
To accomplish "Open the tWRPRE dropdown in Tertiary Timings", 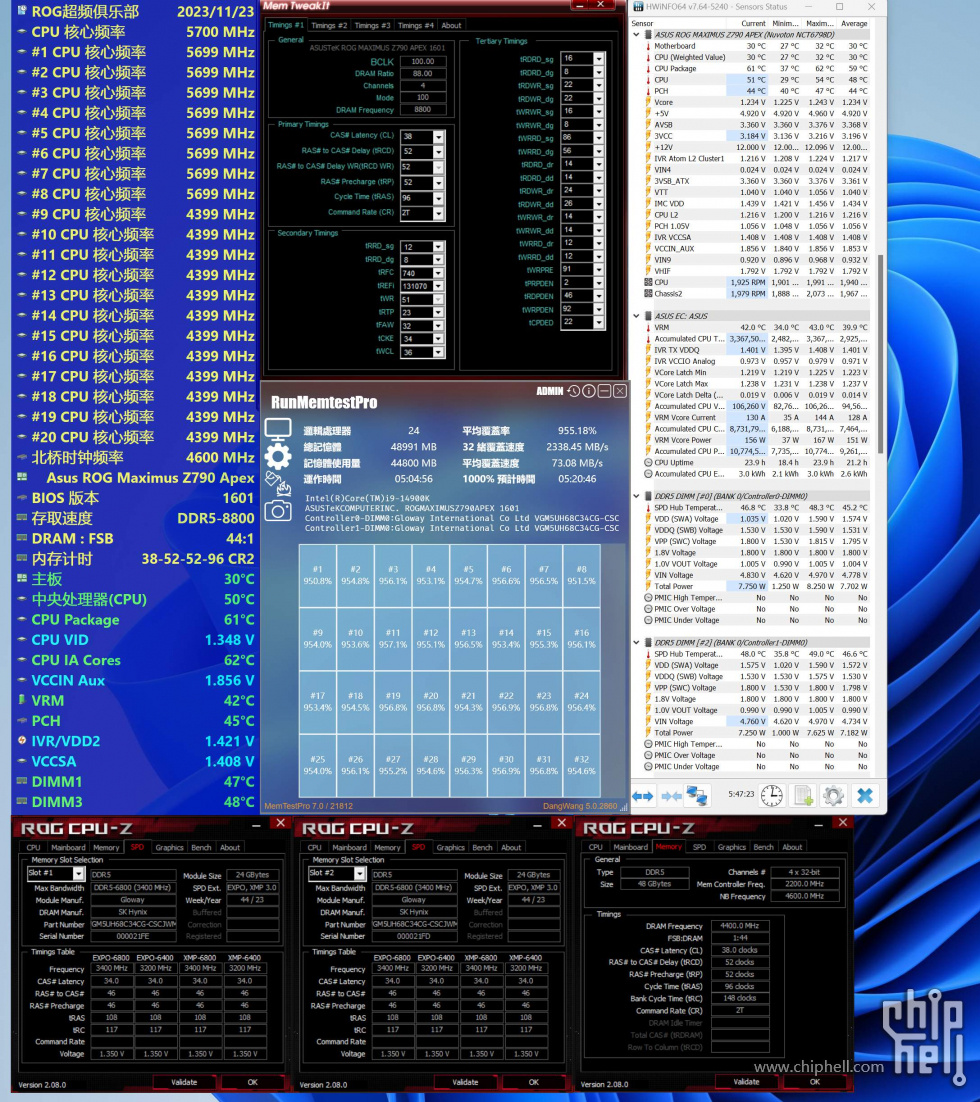I will coord(599,270).
